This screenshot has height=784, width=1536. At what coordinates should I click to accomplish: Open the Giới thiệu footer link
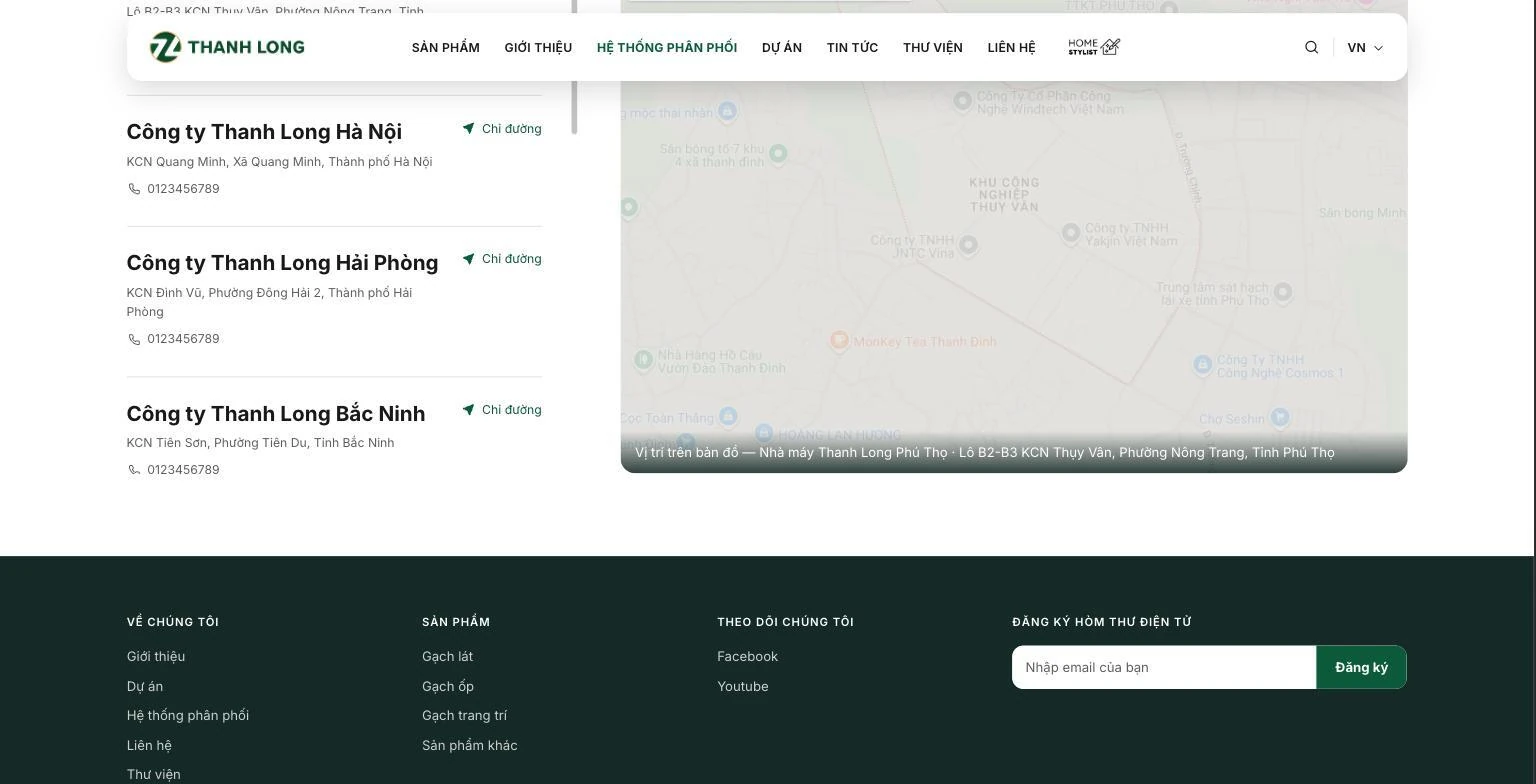(156, 657)
